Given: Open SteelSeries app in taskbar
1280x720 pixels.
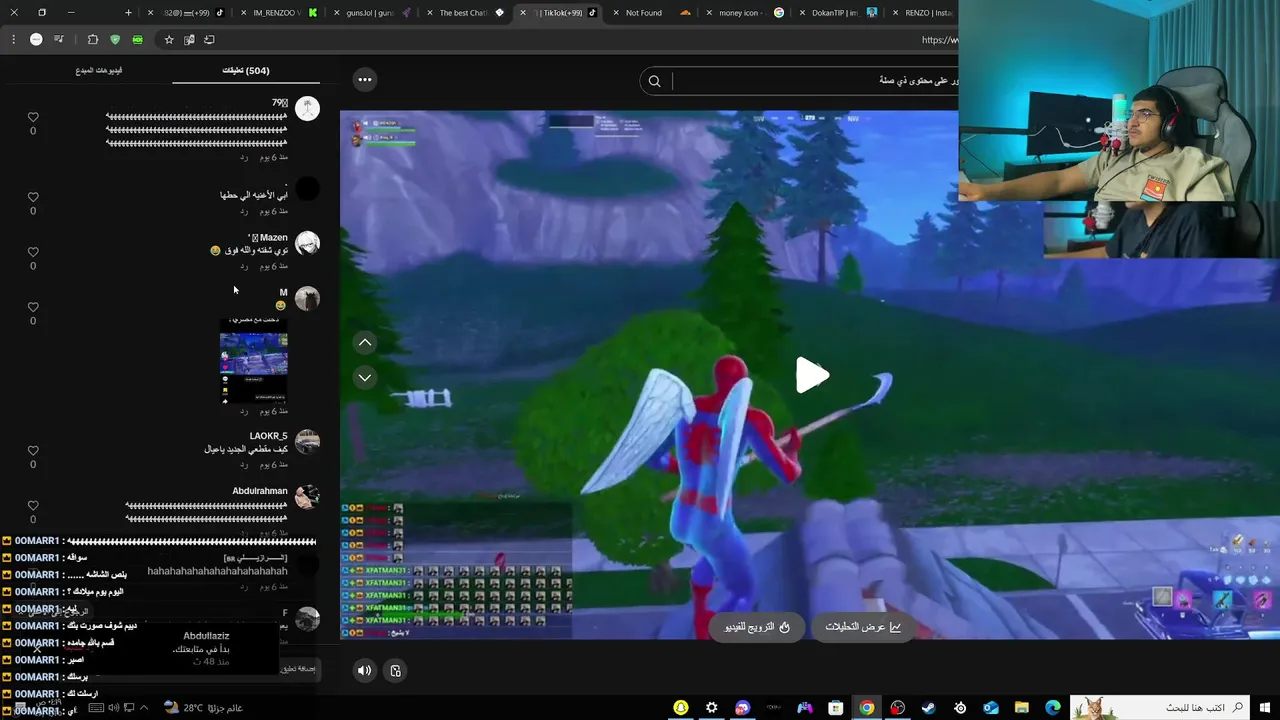Looking at the screenshot, I should [960, 708].
